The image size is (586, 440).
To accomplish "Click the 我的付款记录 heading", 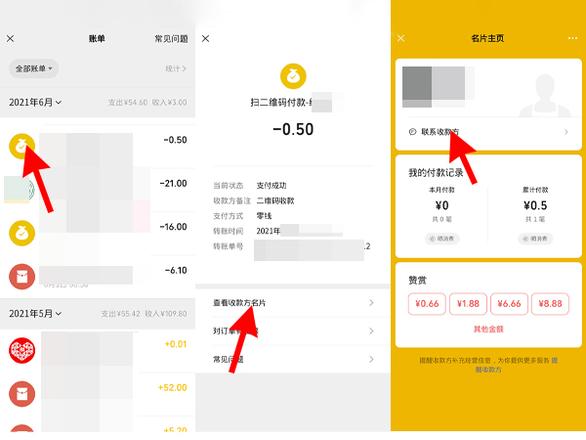I will [x=436, y=172].
